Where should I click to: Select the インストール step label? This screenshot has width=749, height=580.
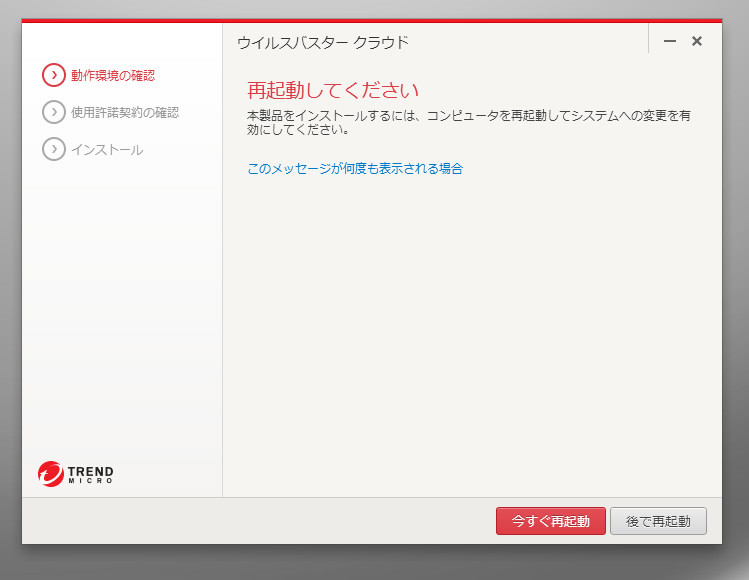[107, 150]
